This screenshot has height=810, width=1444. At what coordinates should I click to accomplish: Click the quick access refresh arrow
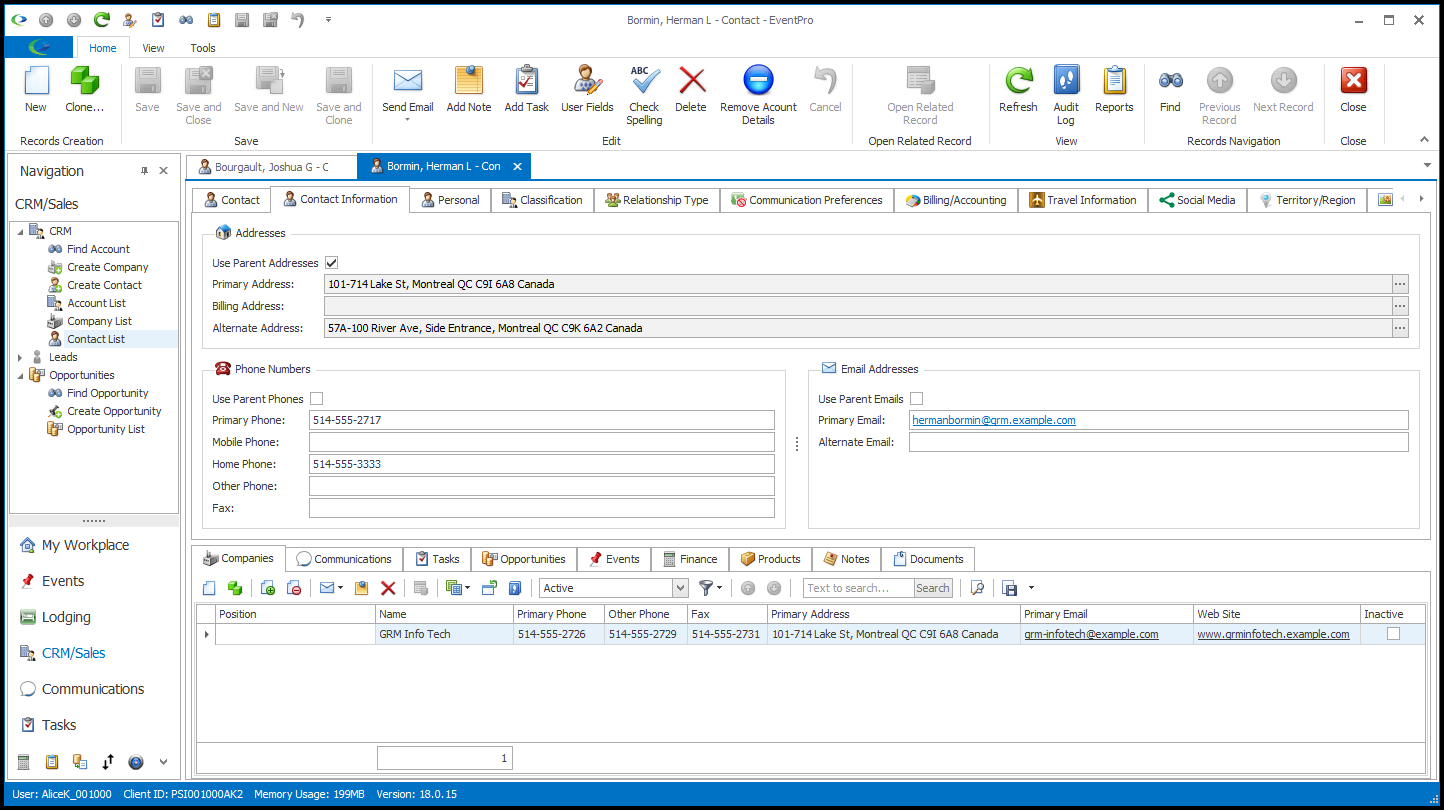click(x=102, y=20)
